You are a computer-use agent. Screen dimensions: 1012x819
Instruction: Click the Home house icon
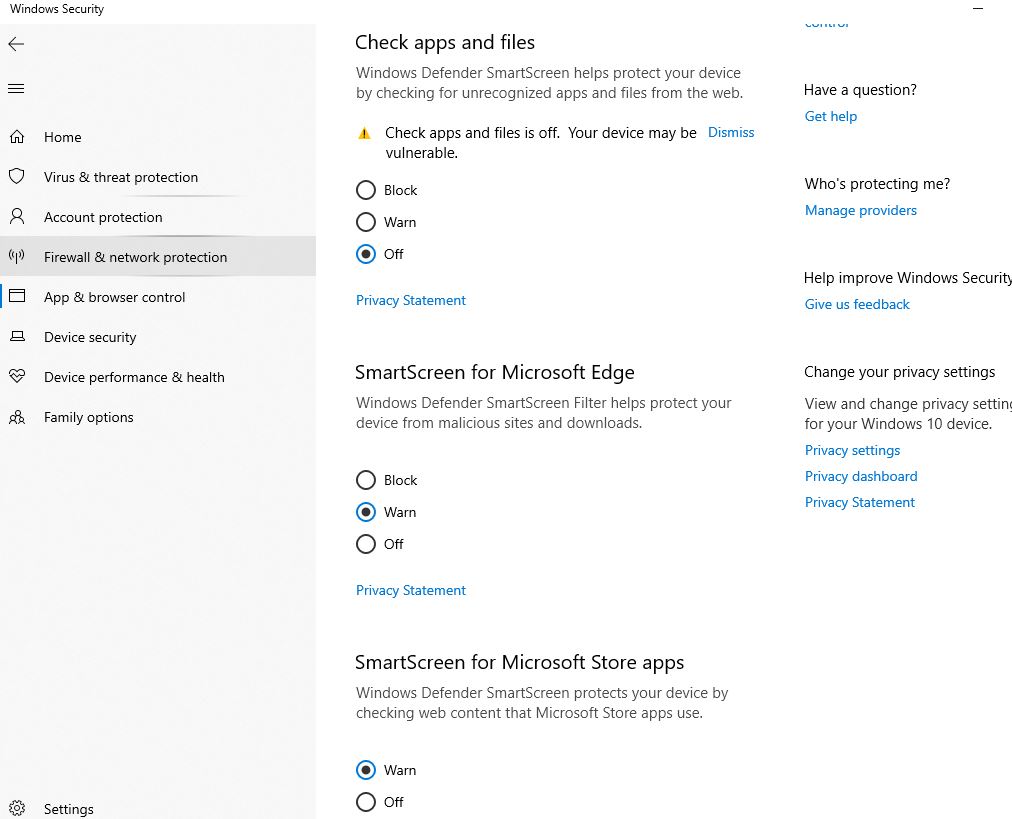tap(17, 137)
